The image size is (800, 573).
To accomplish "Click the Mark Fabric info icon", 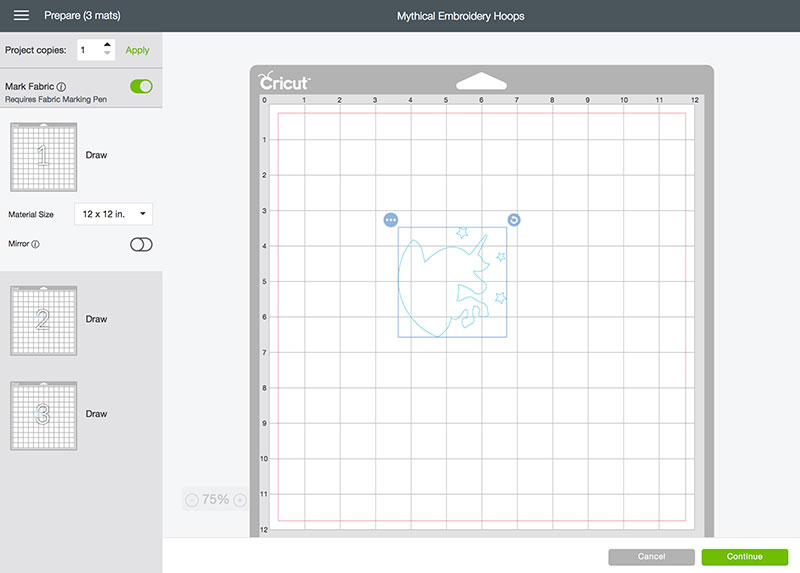I will pos(61,87).
